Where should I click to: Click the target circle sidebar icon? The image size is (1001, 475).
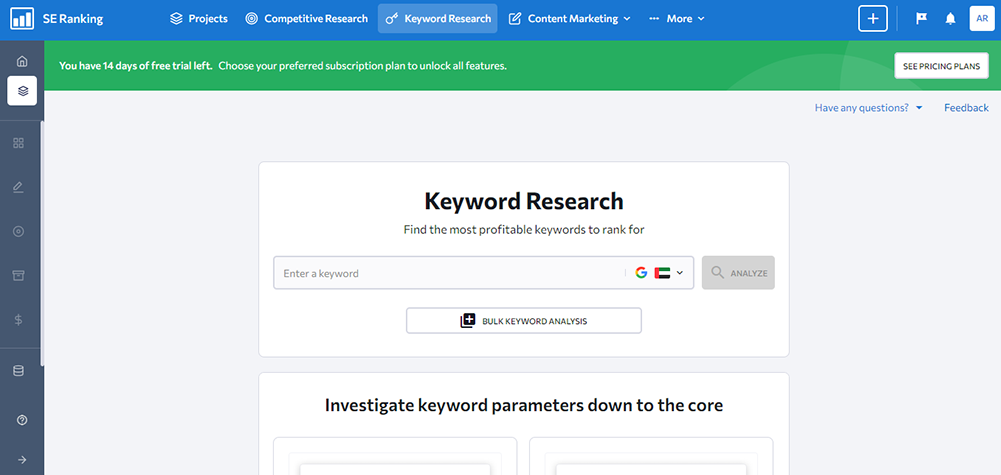point(19,231)
